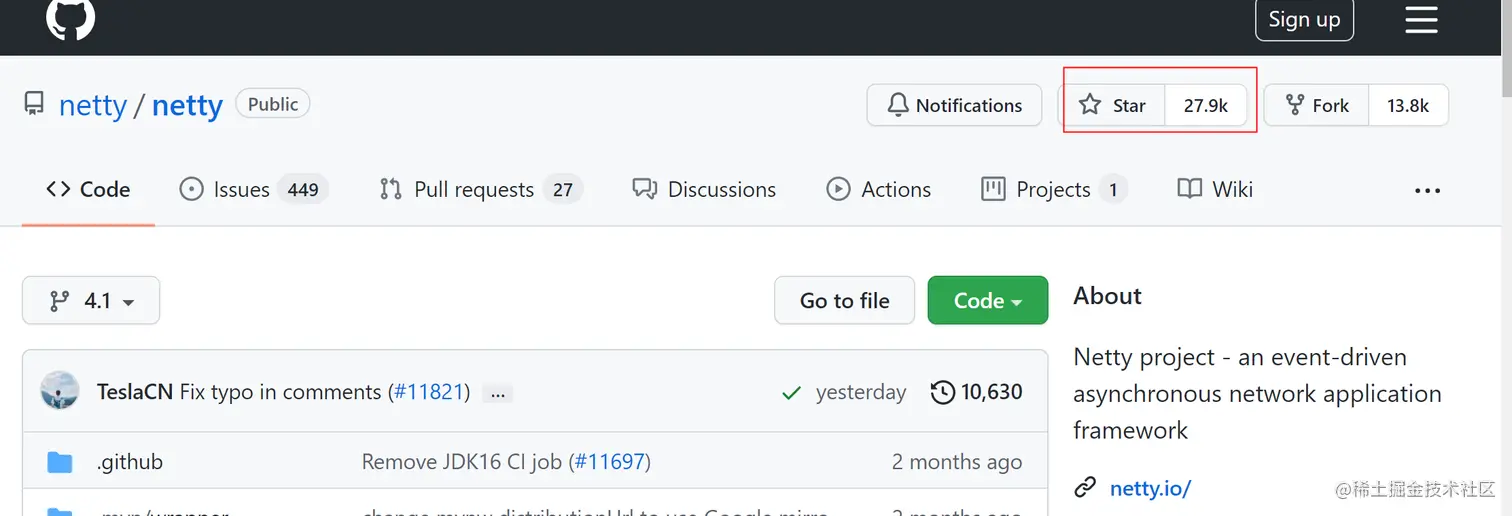Screen dimensions: 1512x516
Task: Show more repository tabs via ellipsis
Action: point(1427,190)
